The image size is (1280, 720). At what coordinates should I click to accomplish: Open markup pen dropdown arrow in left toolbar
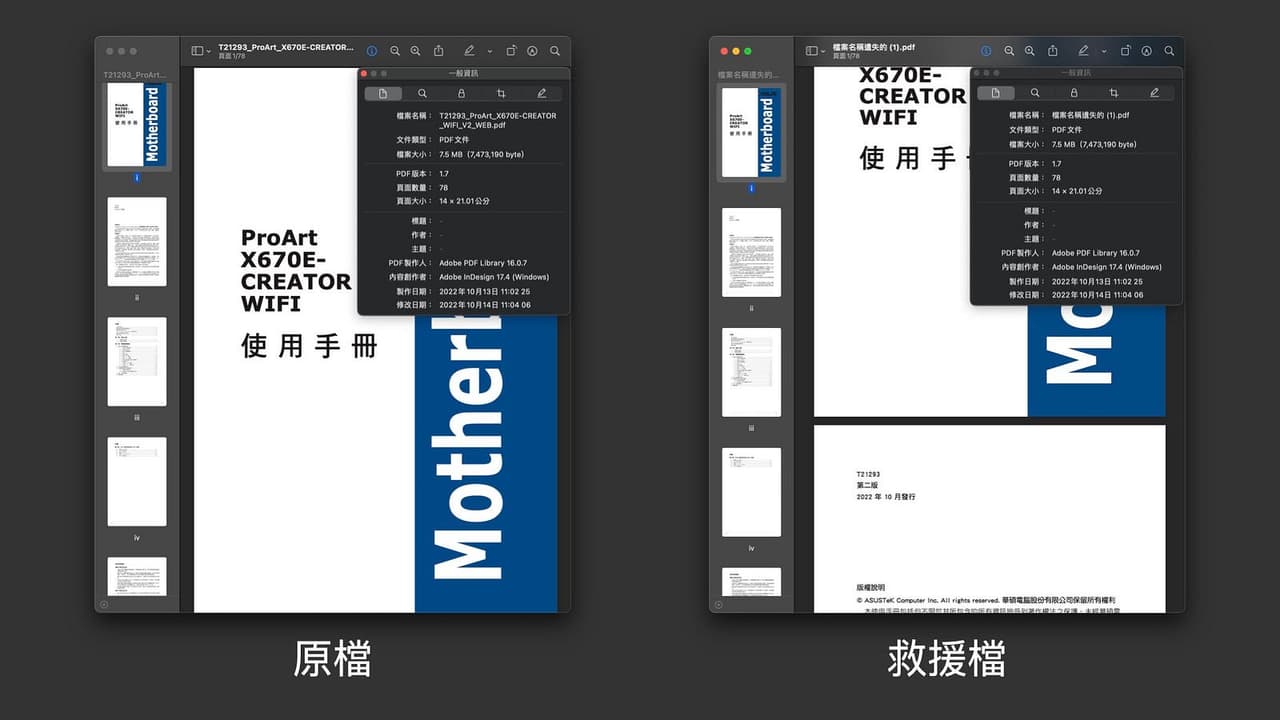click(490, 51)
